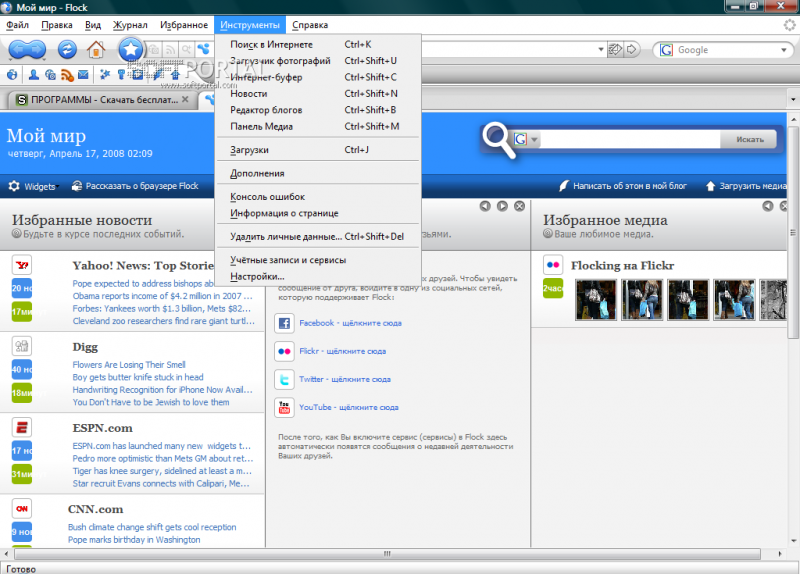Click the Google search box in toolbar
Viewport: 800px width, 574px height.
[724, 50]
